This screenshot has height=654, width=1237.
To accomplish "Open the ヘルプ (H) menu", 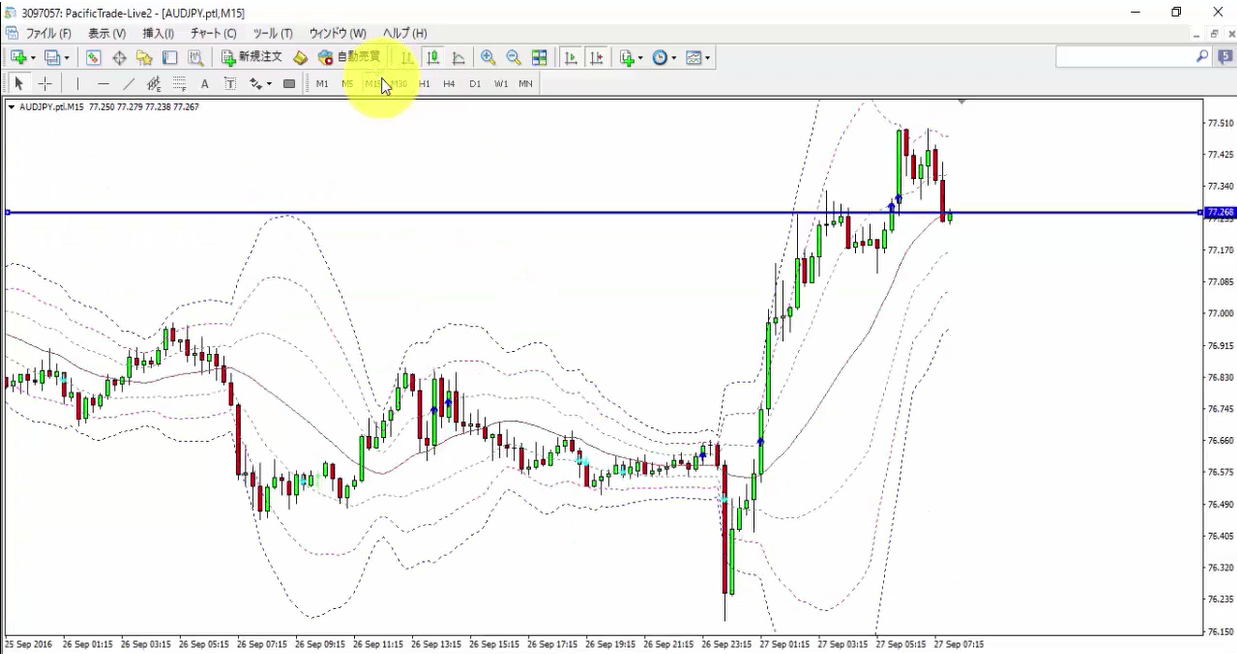I will pos(404,34).
